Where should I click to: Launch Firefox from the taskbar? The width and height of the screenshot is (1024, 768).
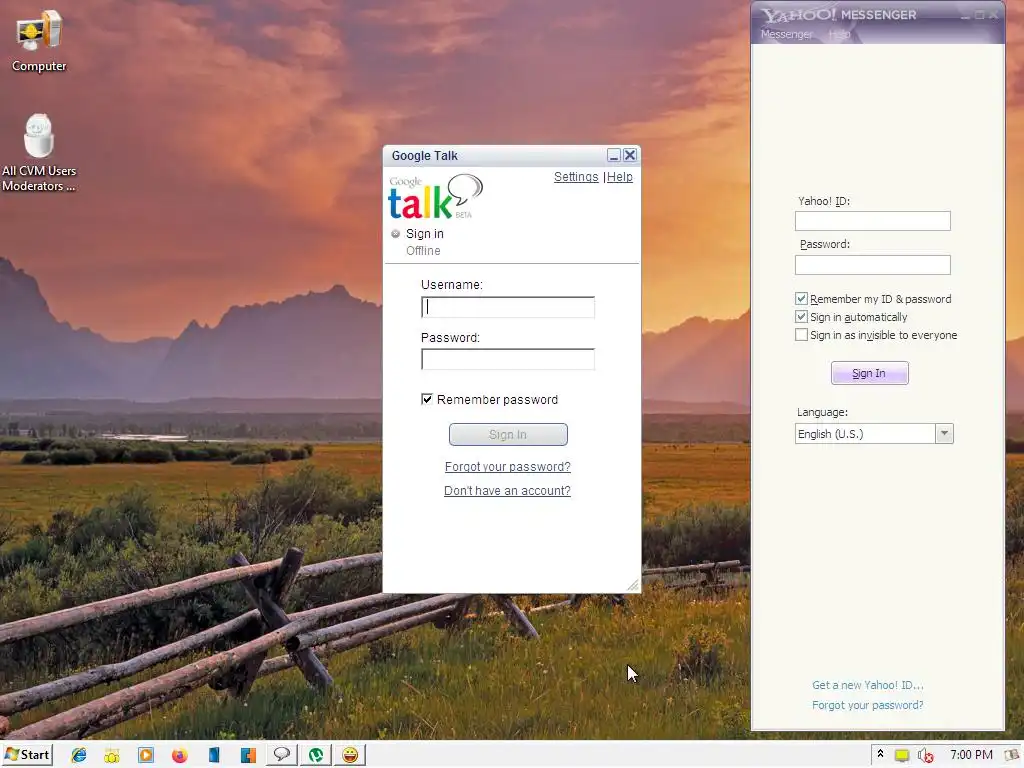tap(180, 756)
